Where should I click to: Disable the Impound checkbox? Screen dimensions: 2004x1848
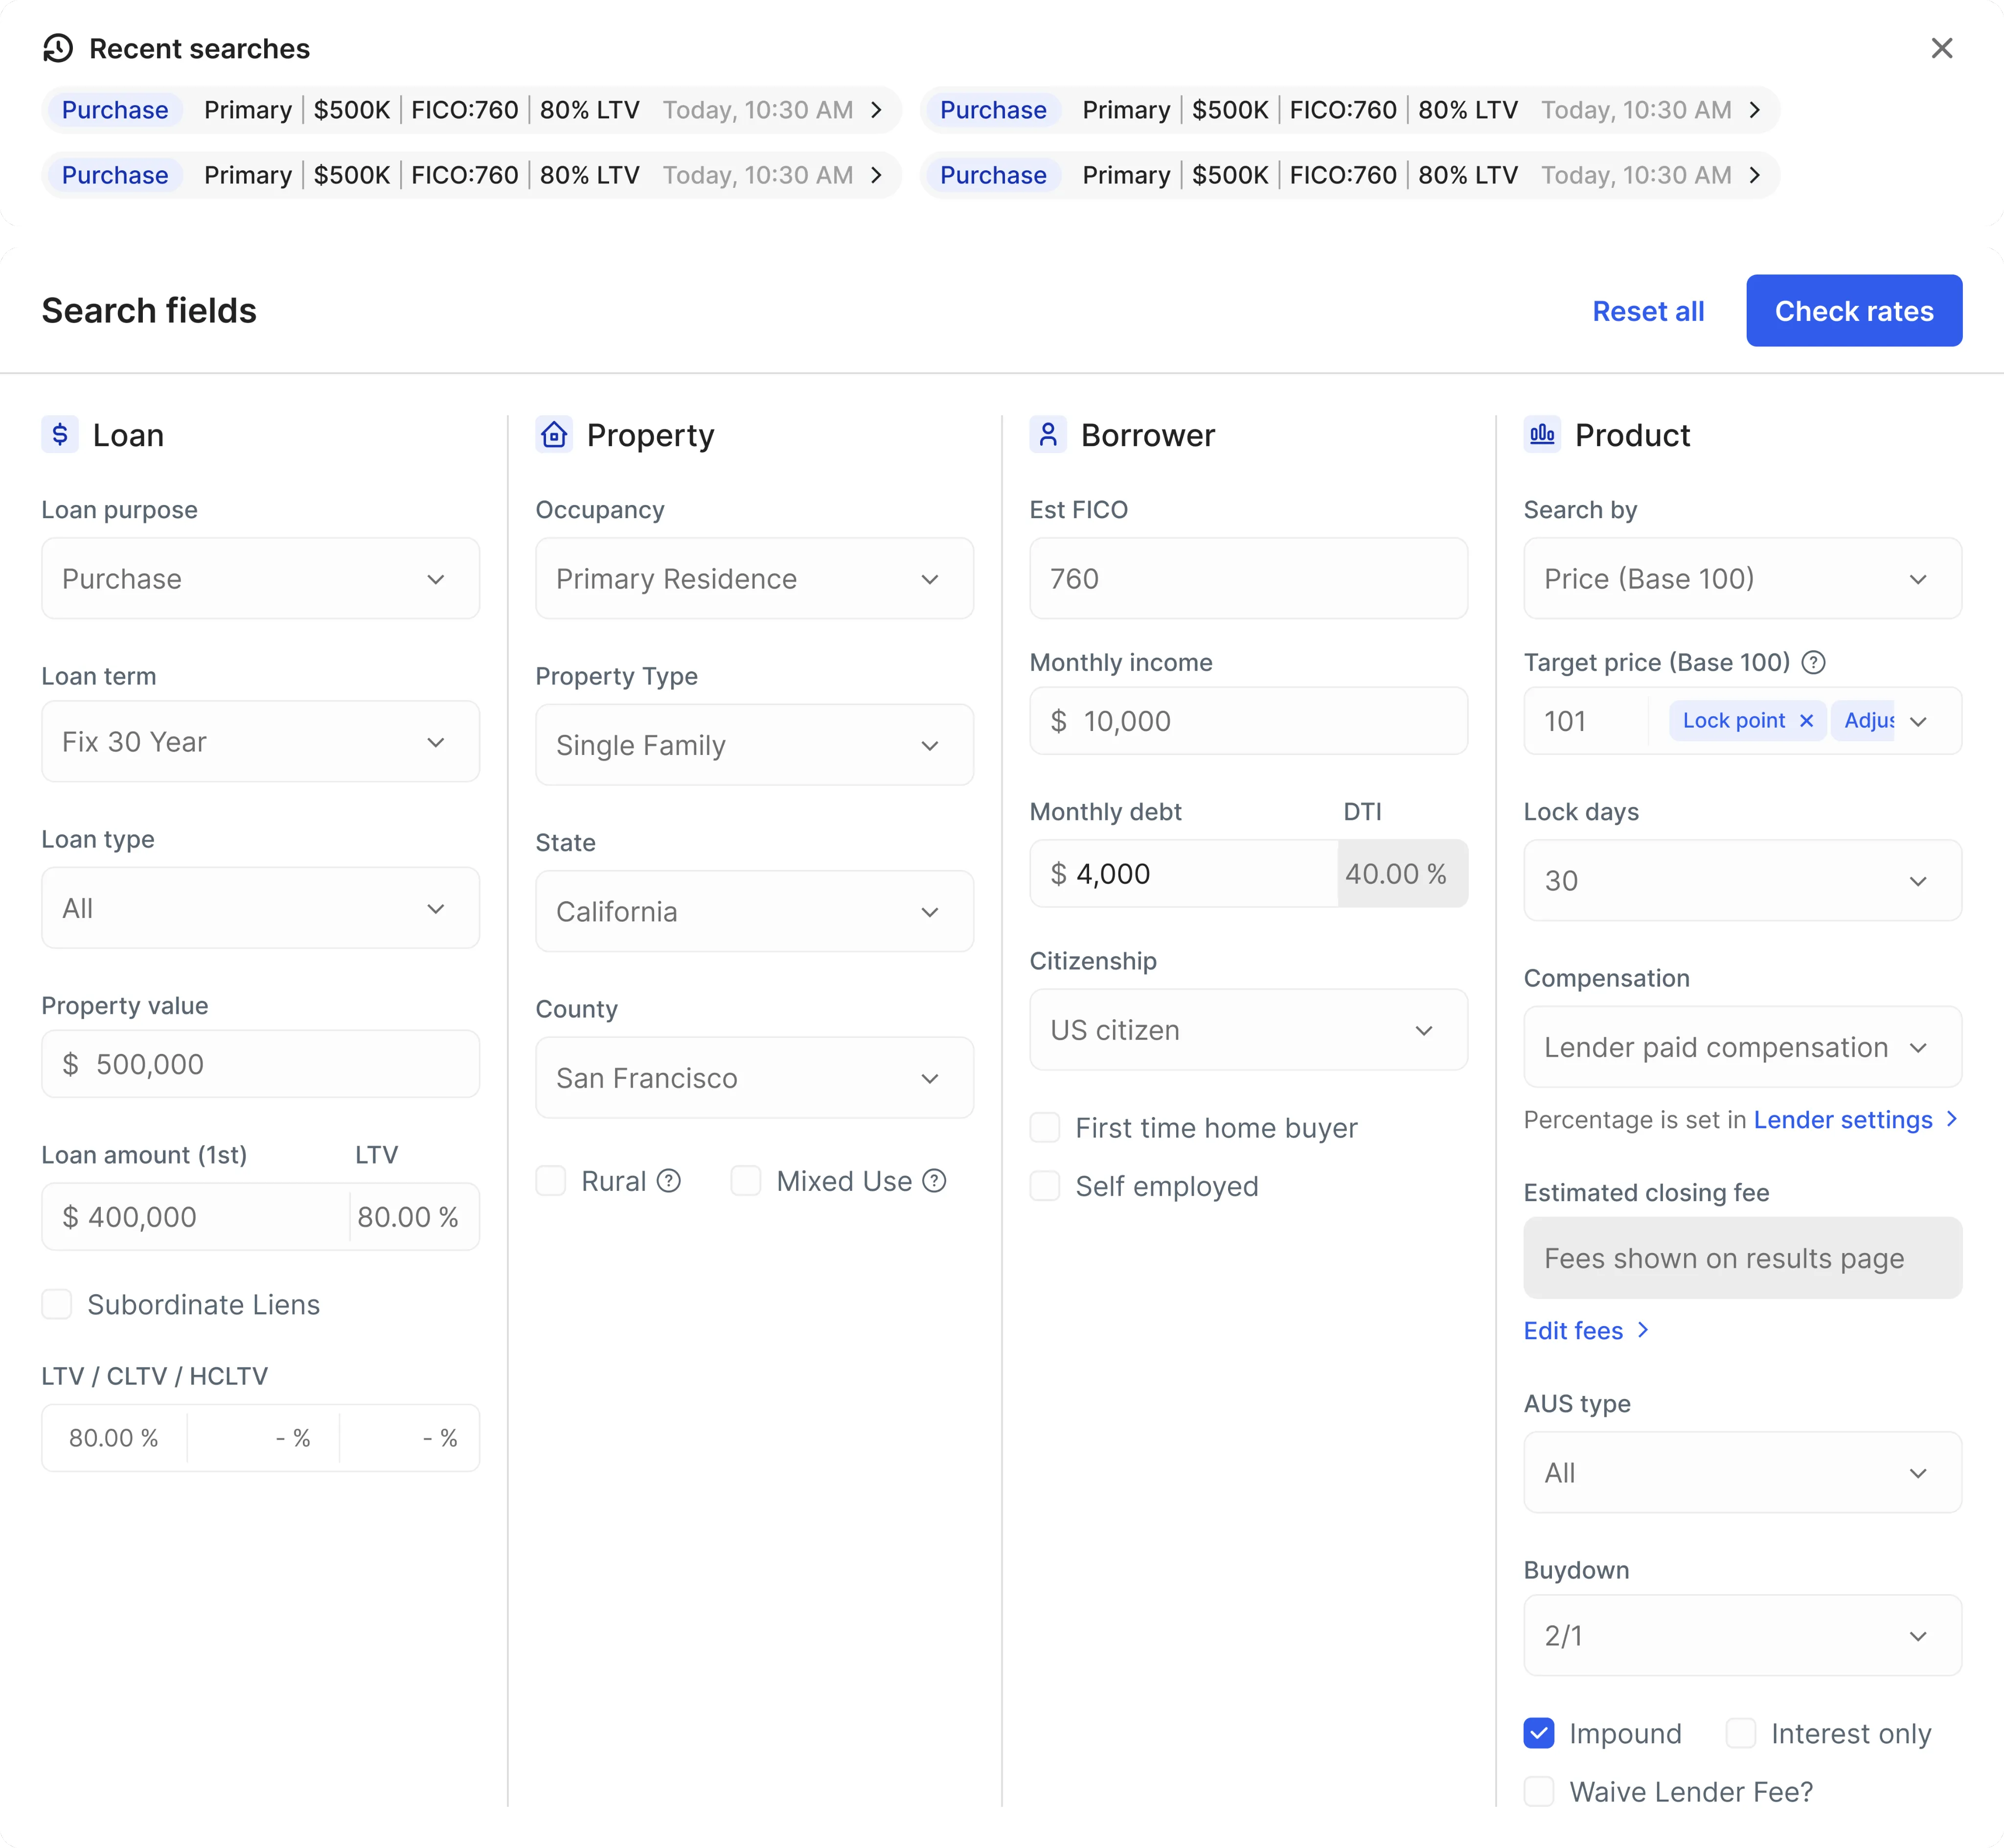(1538, 1733)
